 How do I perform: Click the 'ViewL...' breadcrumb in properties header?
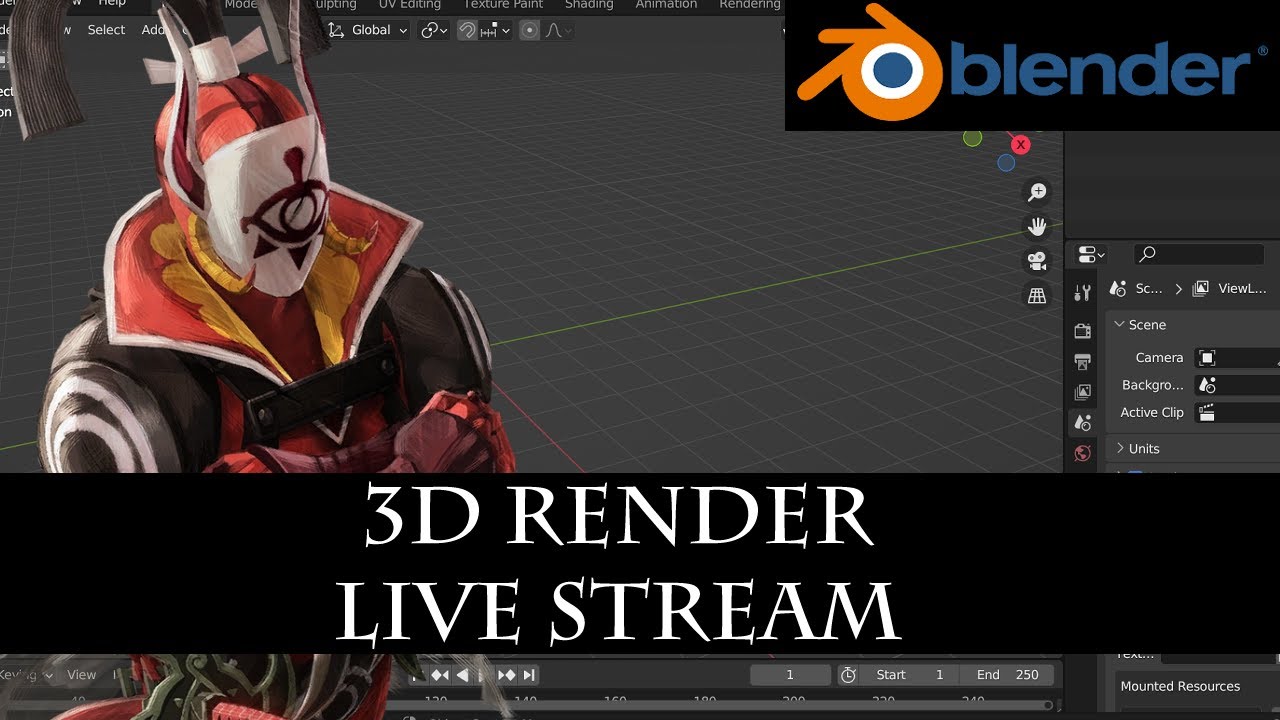1230,288
